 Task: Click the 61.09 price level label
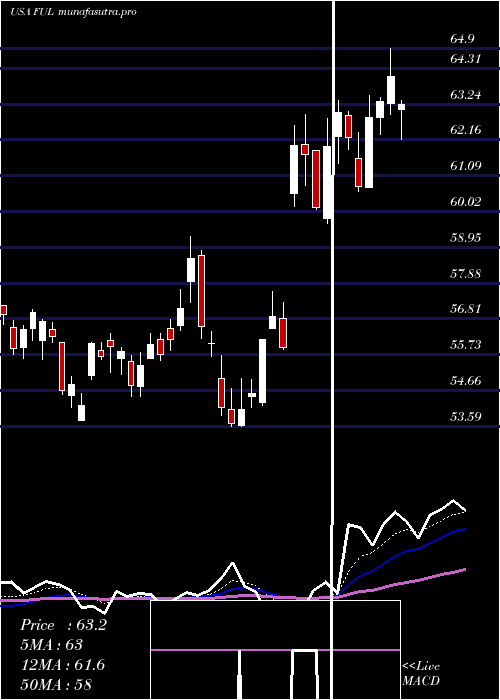466,166
